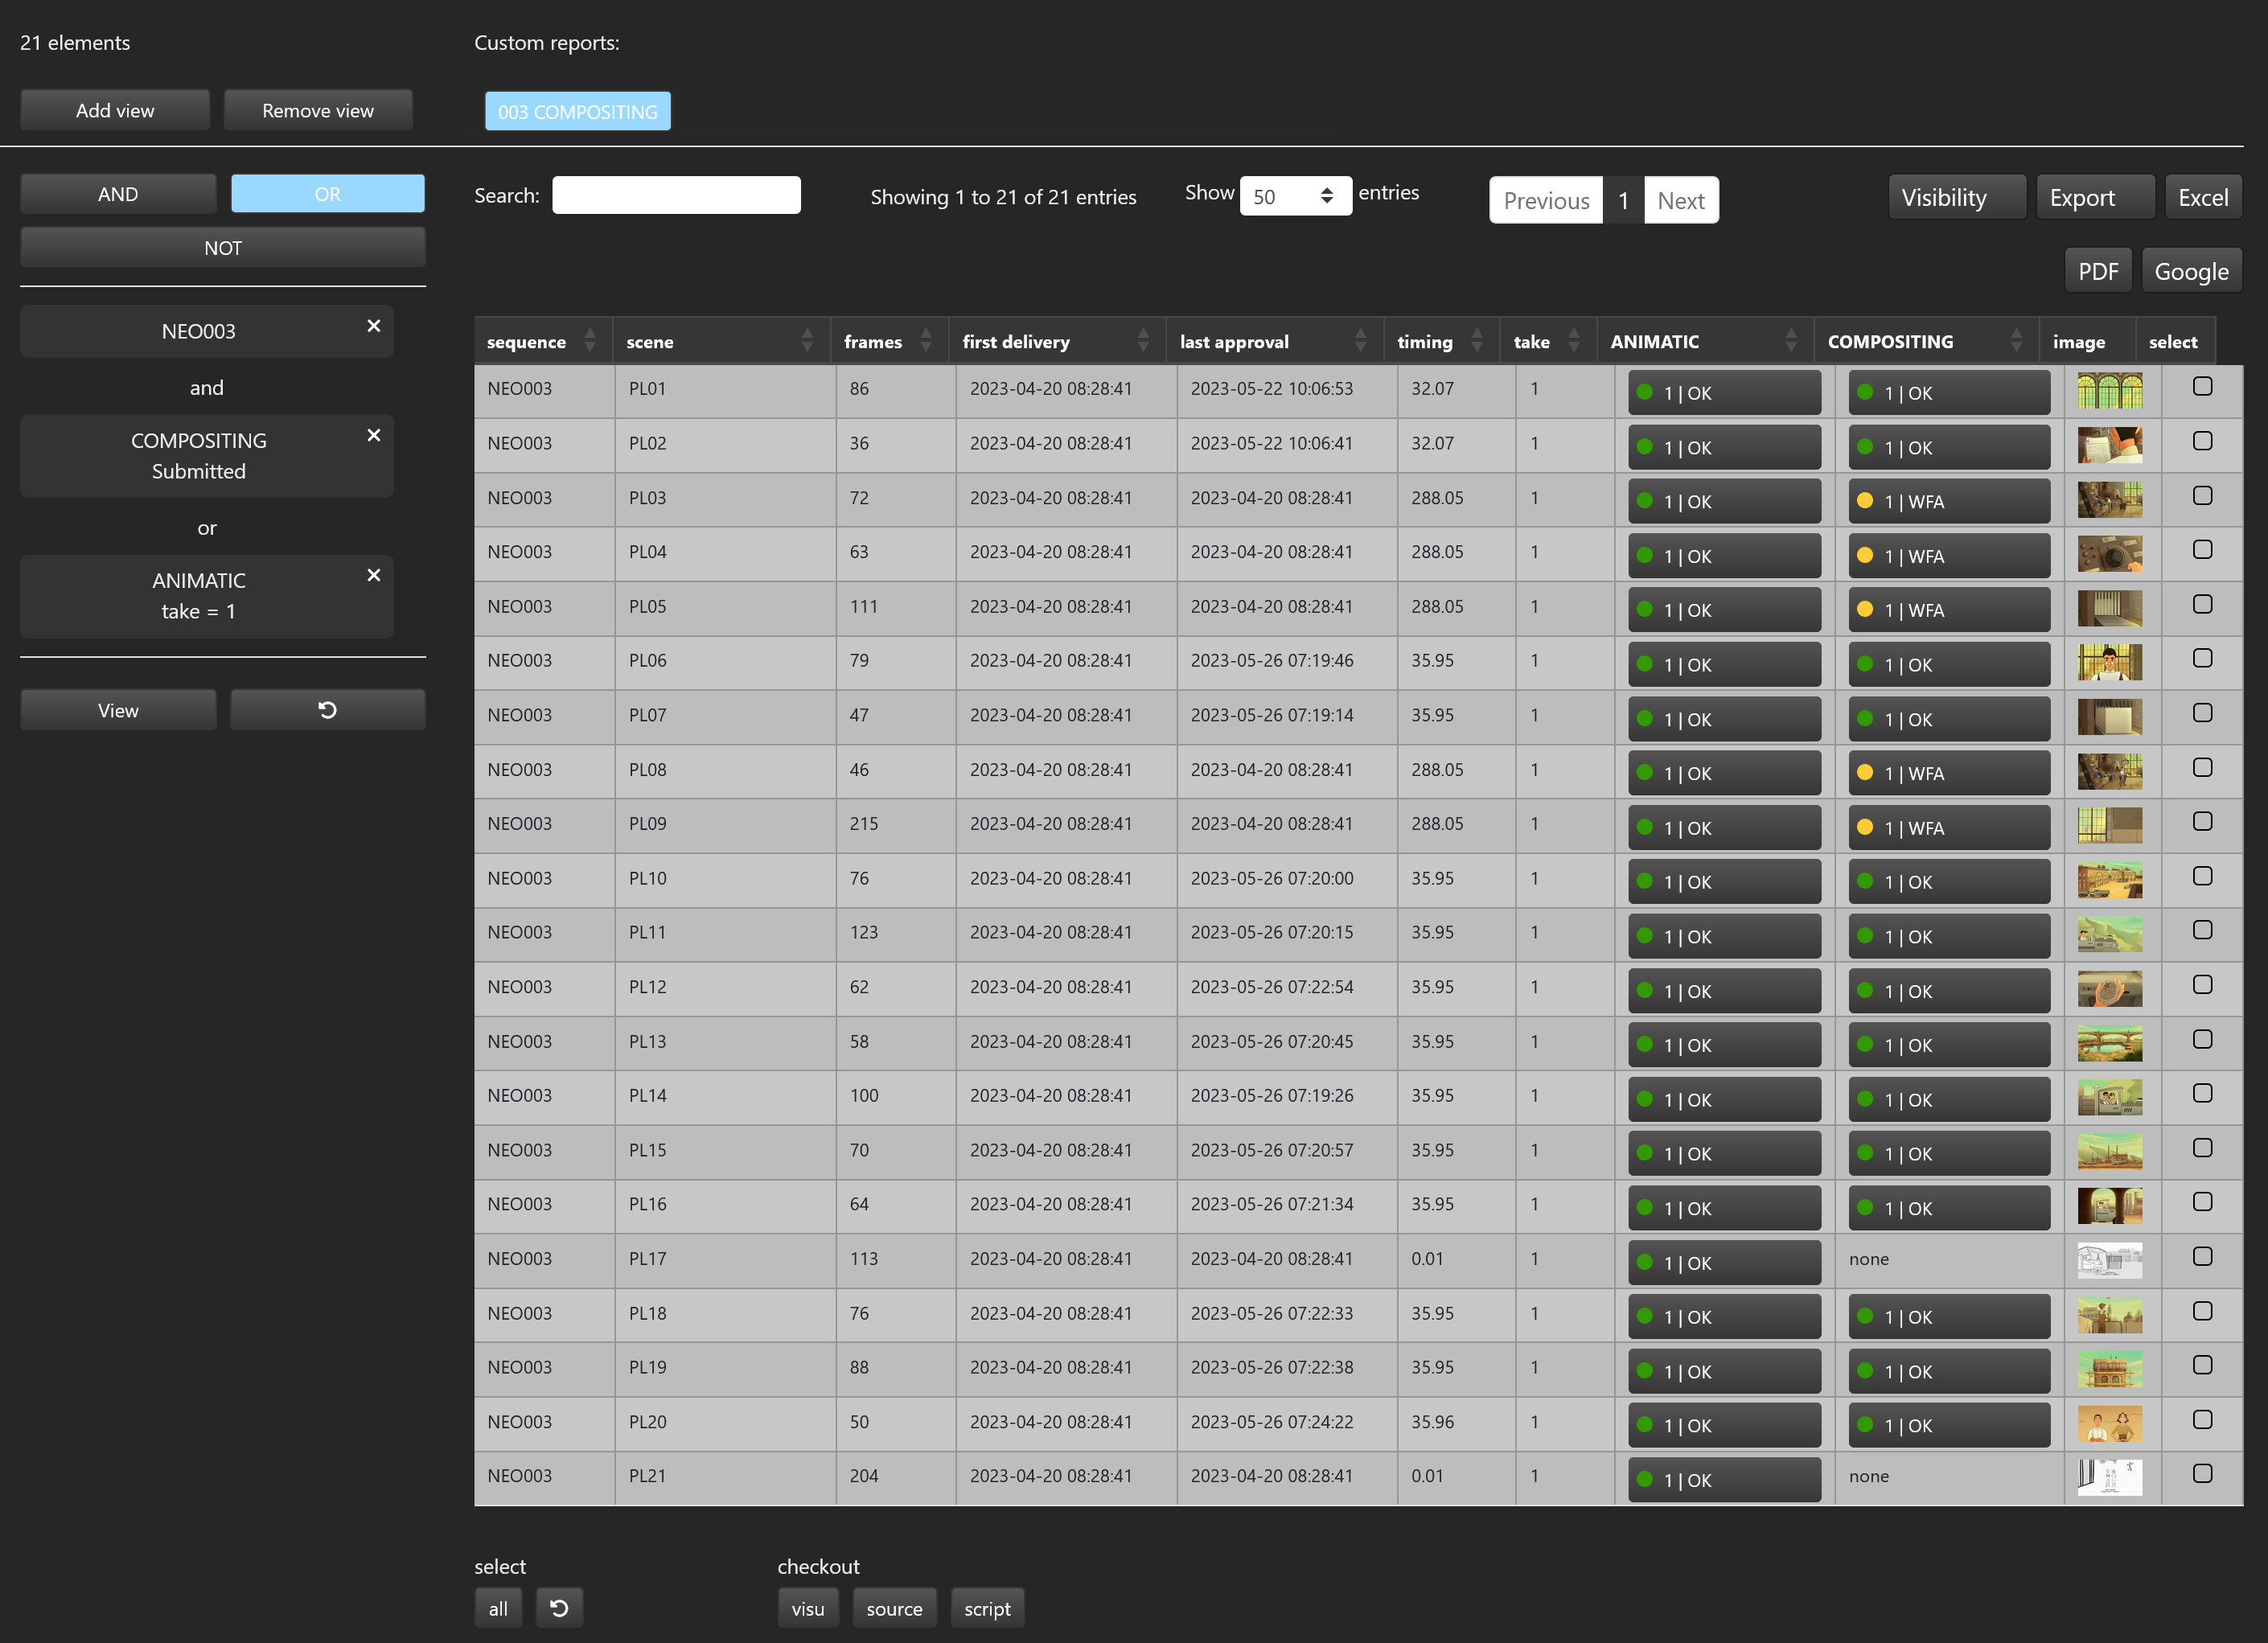2268x1643 pixels.
Task: Check the select box for PL01
Action: [2202, 387]
